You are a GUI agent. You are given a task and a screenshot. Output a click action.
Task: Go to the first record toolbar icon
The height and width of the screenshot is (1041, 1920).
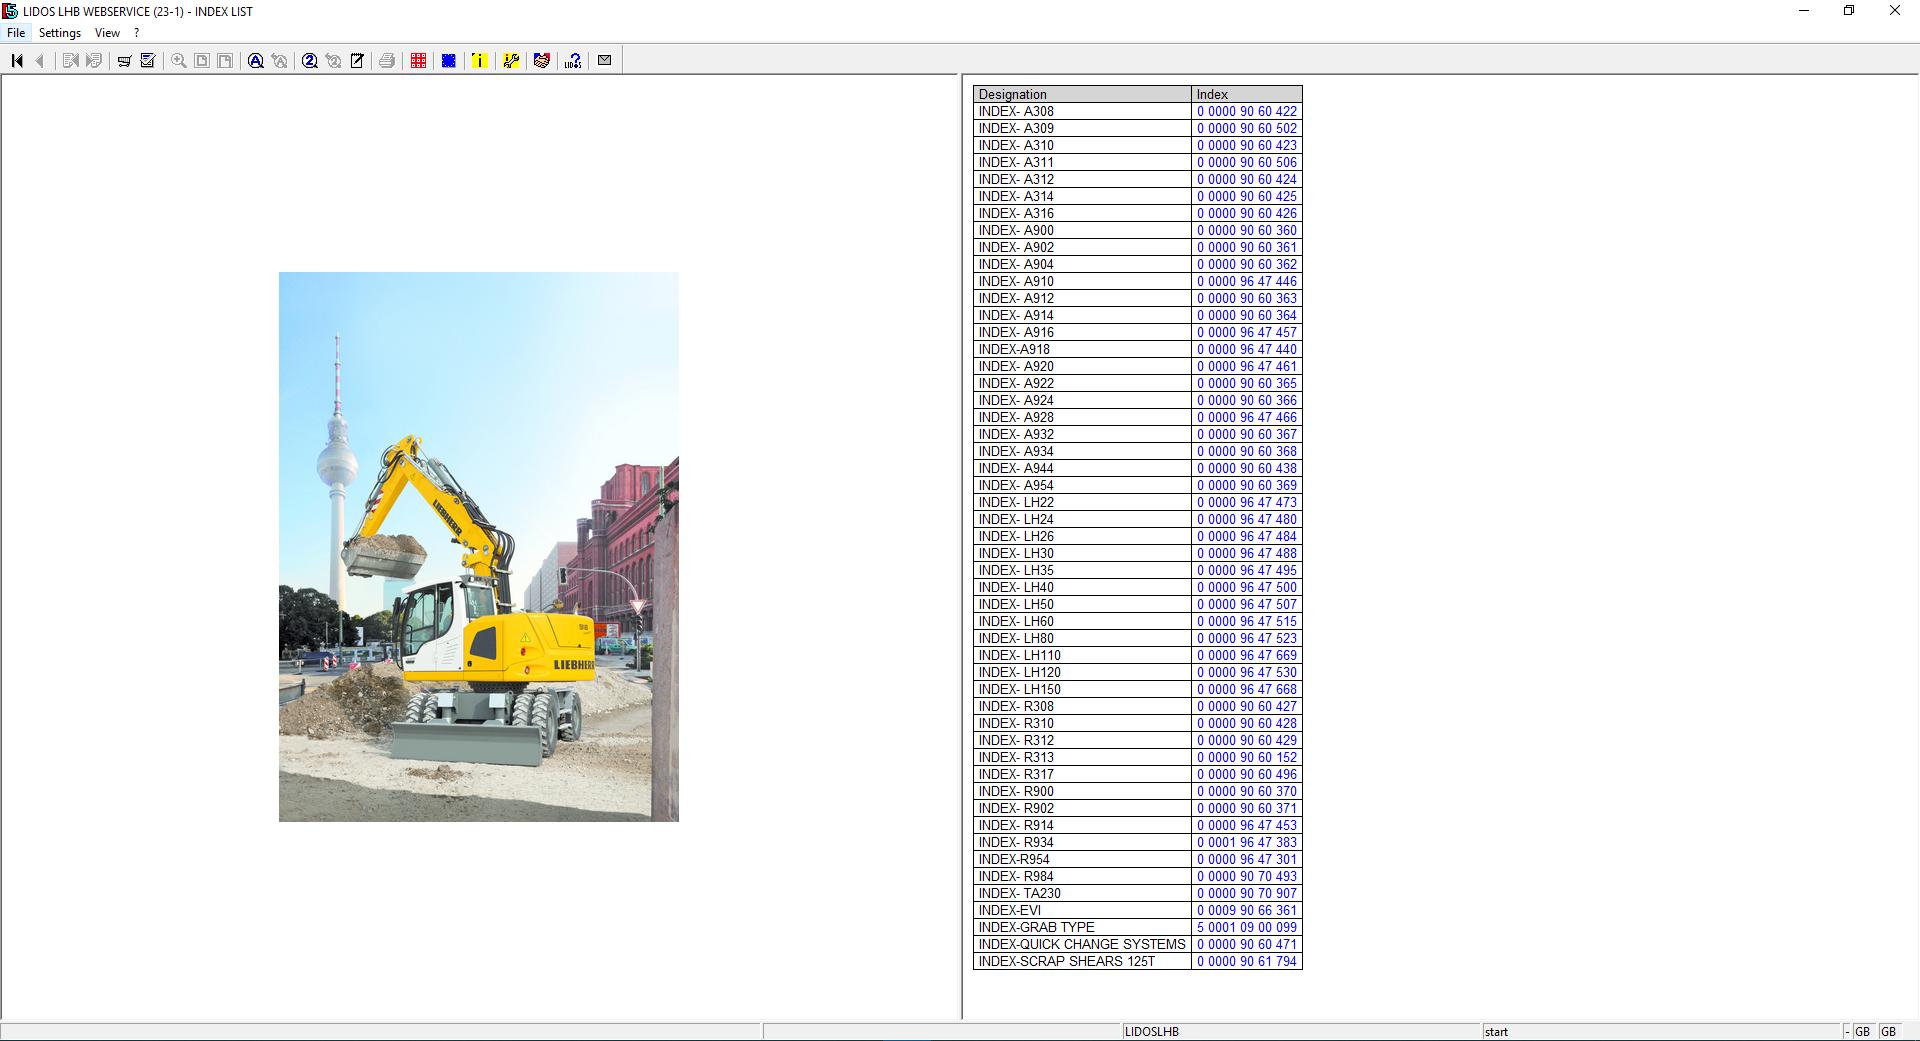coord(16,60)
